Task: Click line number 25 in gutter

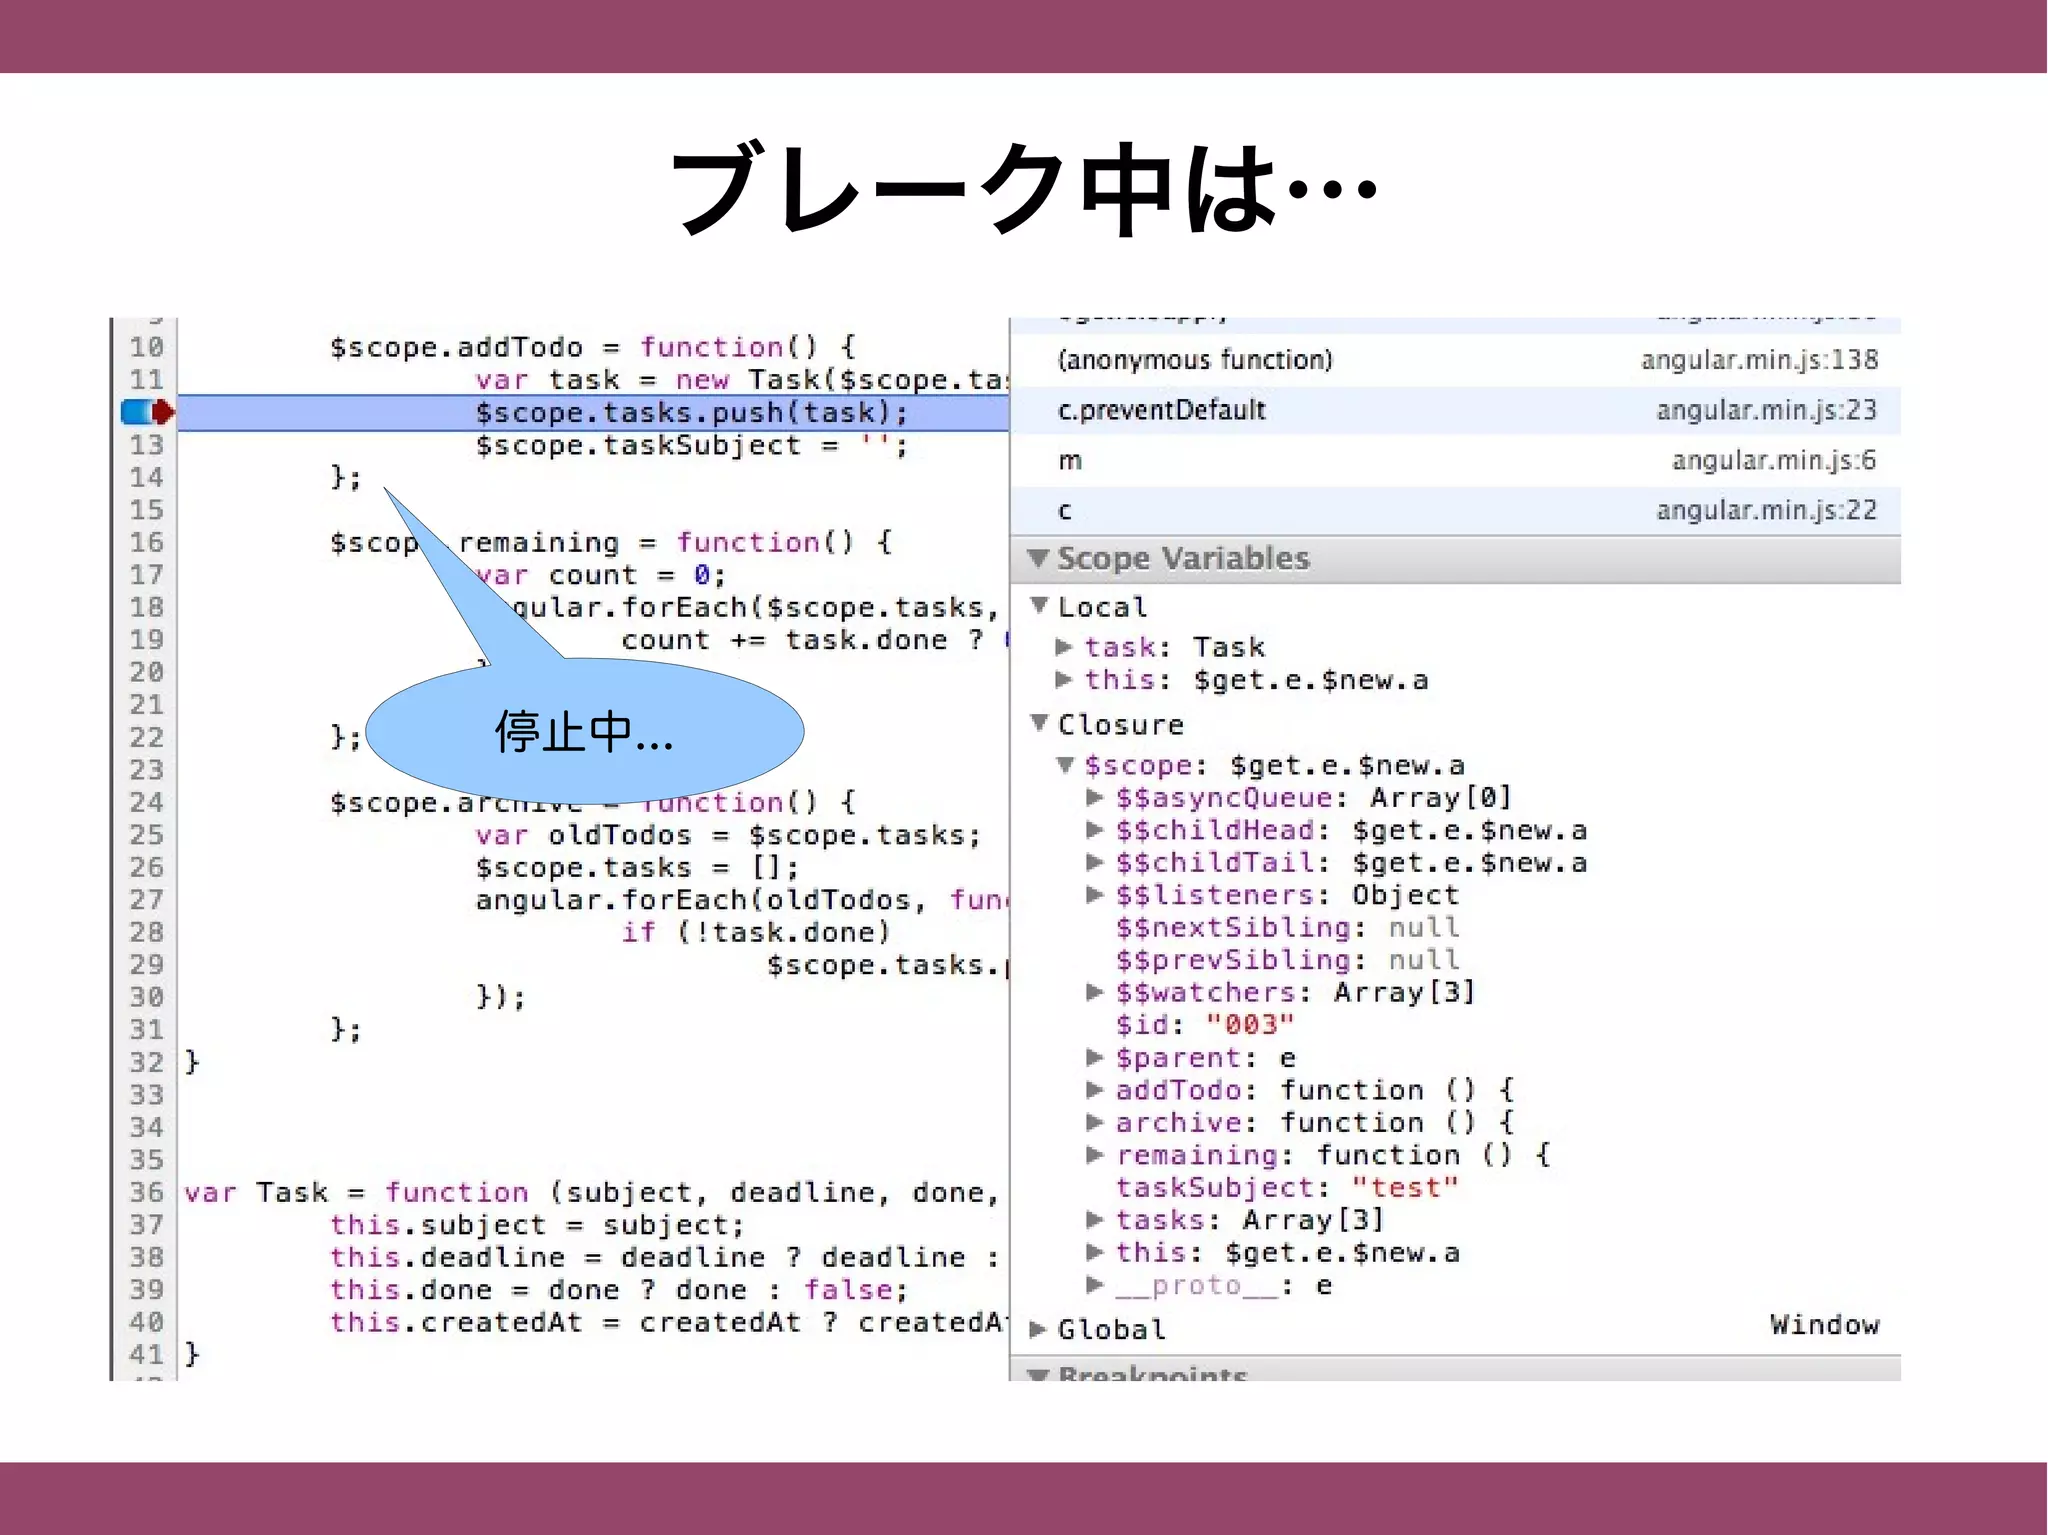Action: [x=146, y=835]
